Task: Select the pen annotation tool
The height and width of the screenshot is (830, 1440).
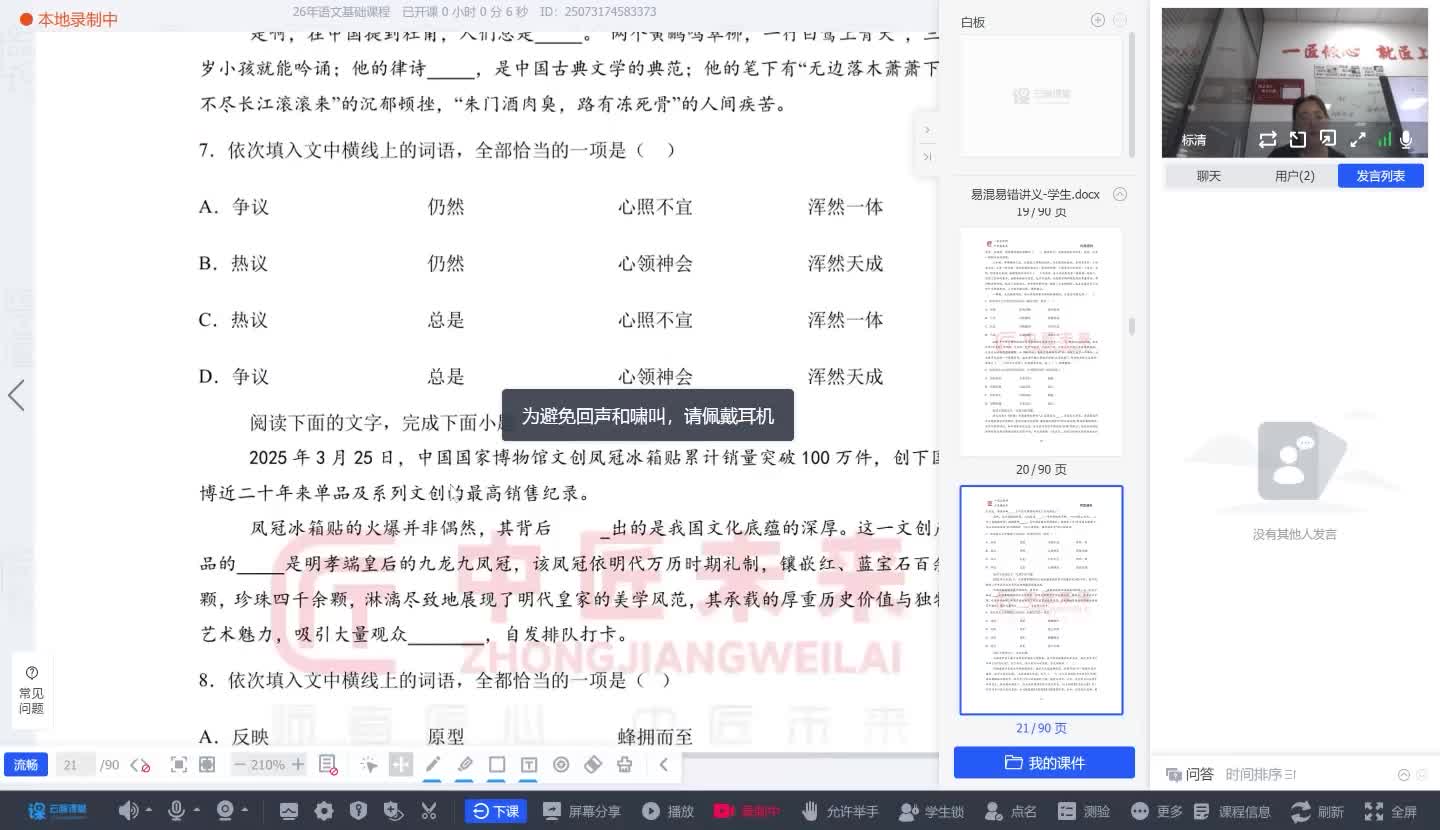Action: tap(432, 763)
